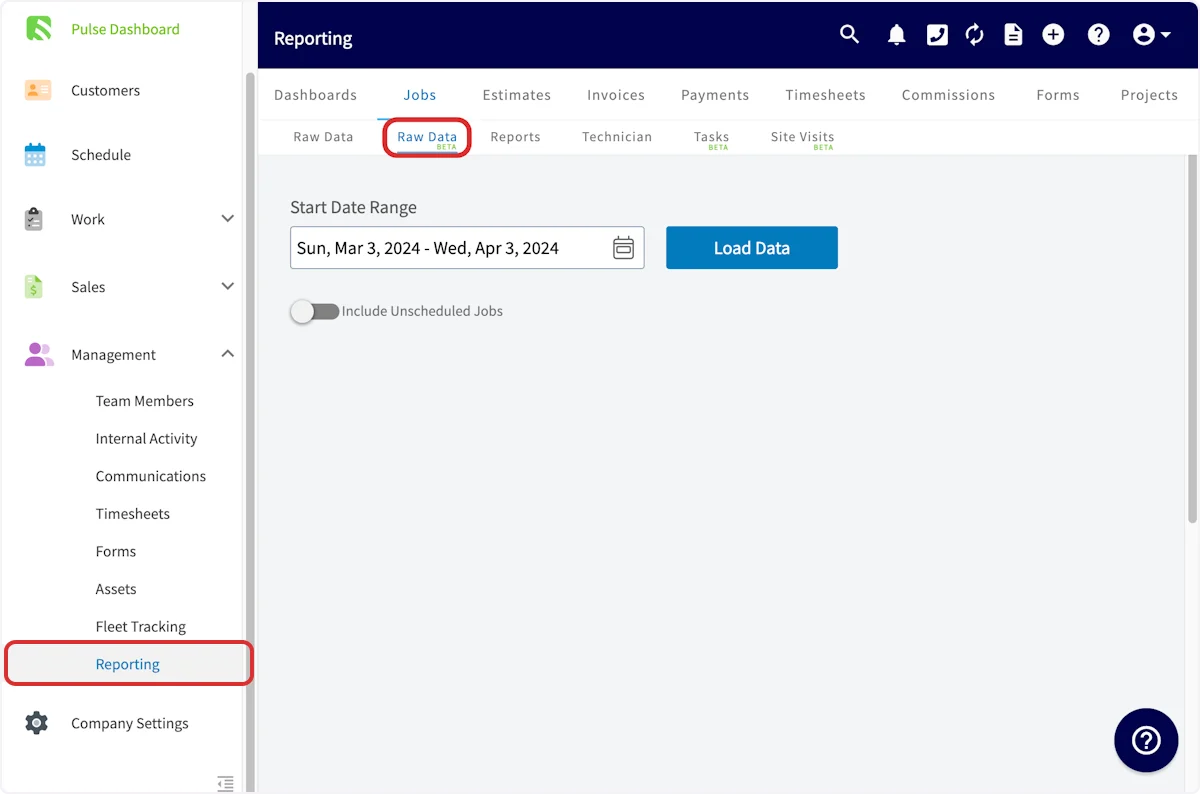This screenshot has height=794, width=1200.
Task: Click the main content vertical scrollbar
Action: coord(1192,340)
